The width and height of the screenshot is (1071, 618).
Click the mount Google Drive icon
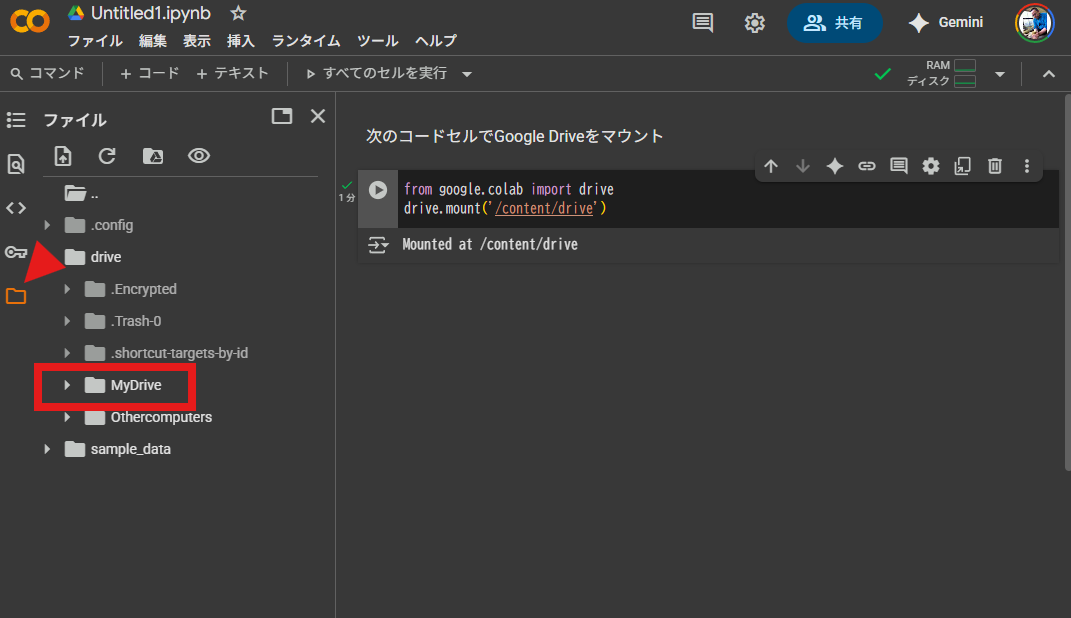click(x=152, y=156)
